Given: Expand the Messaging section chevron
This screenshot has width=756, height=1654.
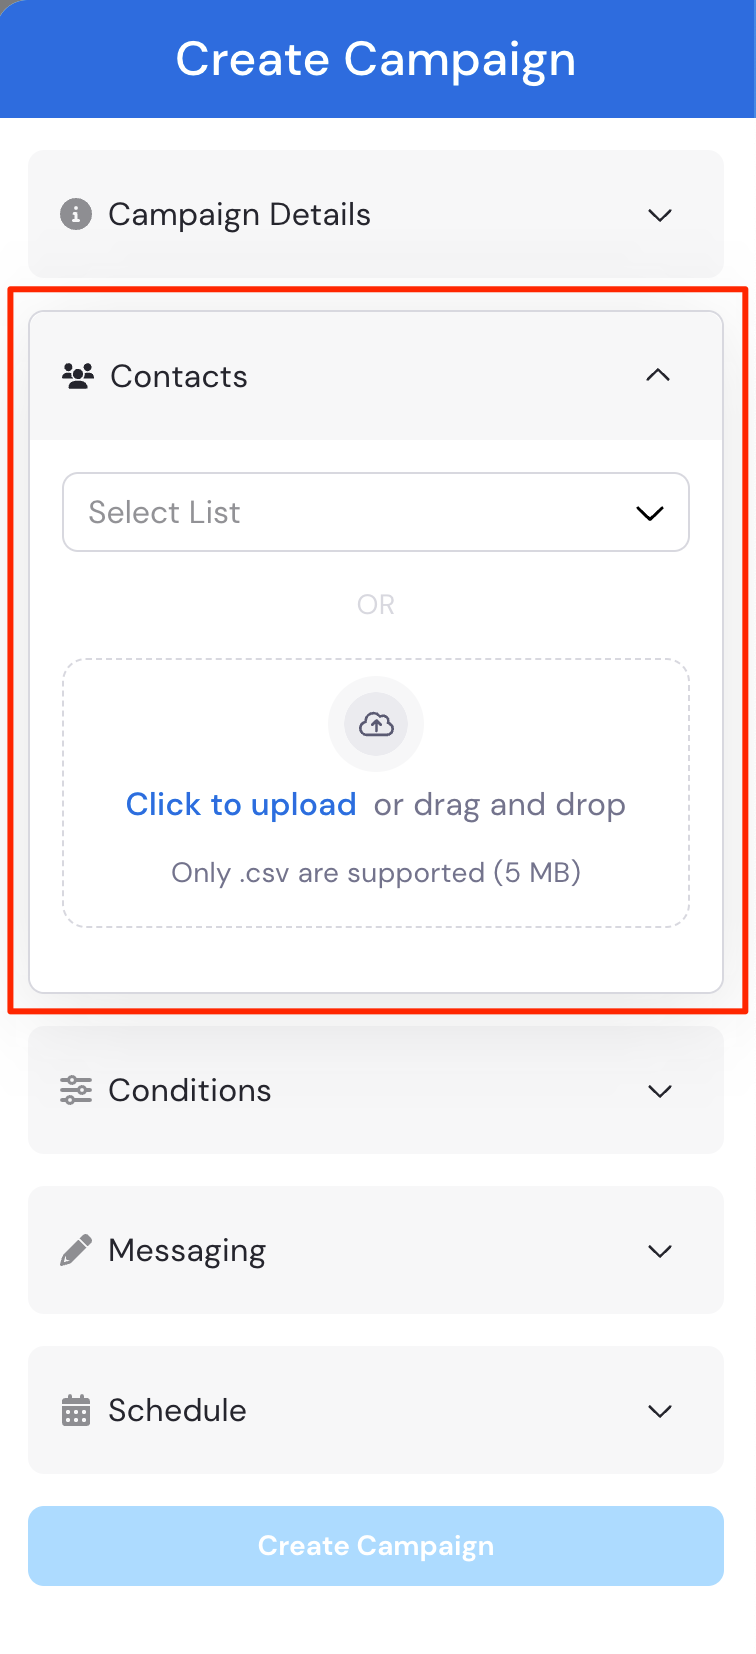Looking at the screenshot, I should pos(660,1251).
